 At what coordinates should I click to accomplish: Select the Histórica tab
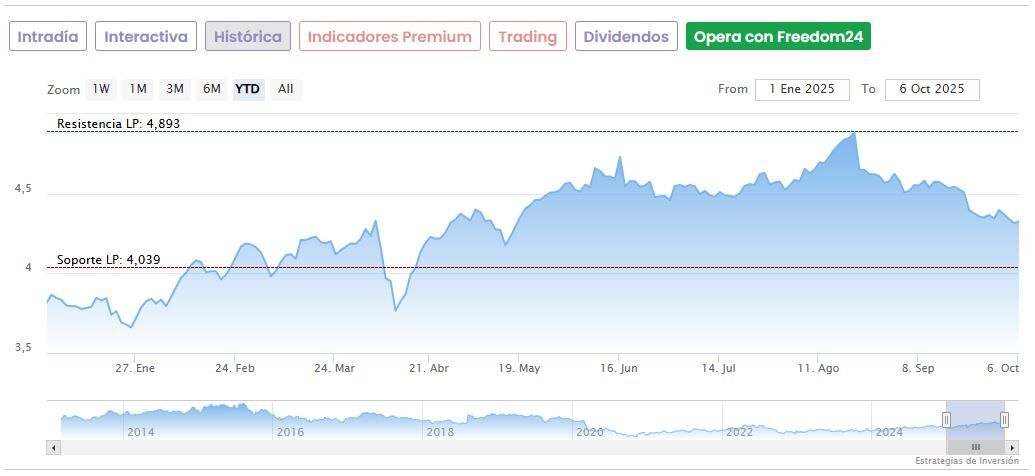point(248,37)
